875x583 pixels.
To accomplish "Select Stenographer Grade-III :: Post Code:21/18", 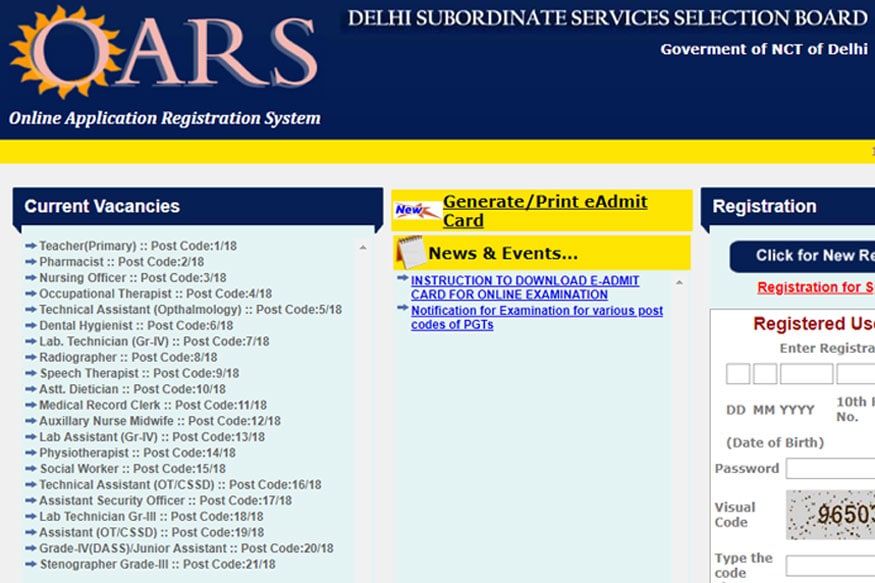I will (x=157, y=564).
